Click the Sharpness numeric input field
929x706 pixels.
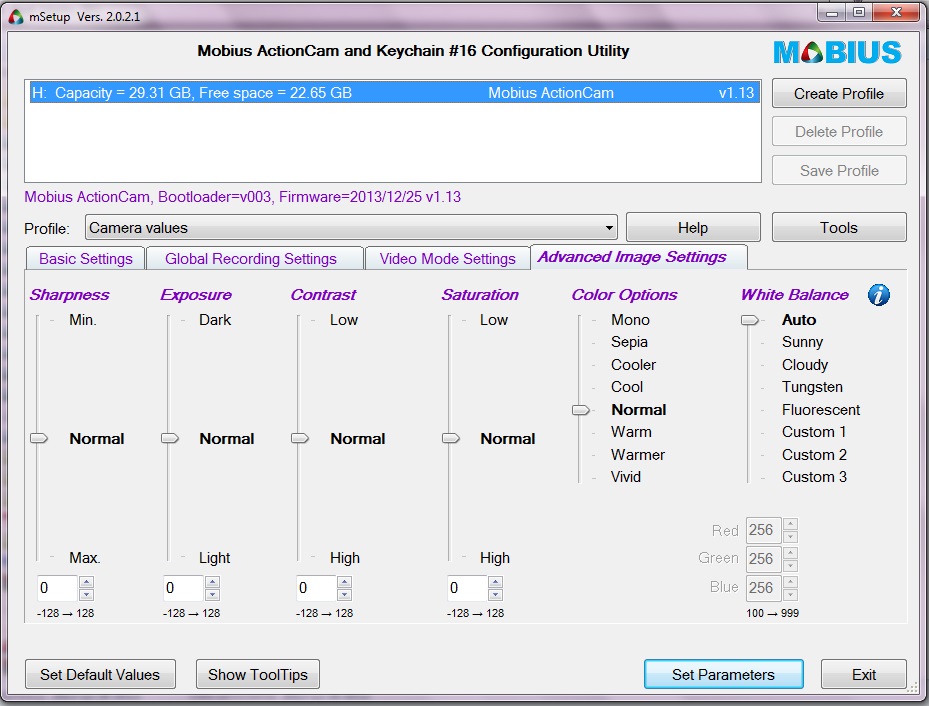click(56, 588)
